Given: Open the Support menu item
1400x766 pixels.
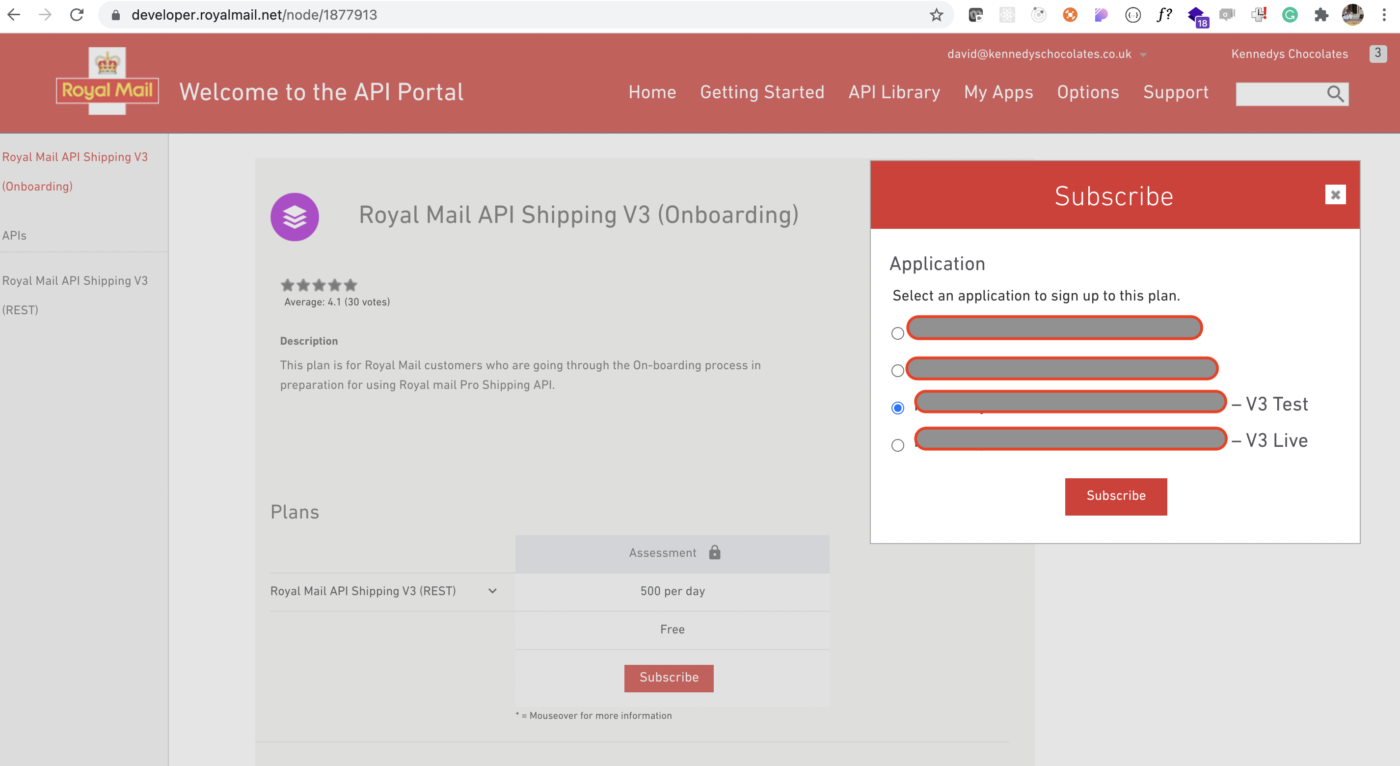Looking at the screenshot, I should pos(1176,92).
